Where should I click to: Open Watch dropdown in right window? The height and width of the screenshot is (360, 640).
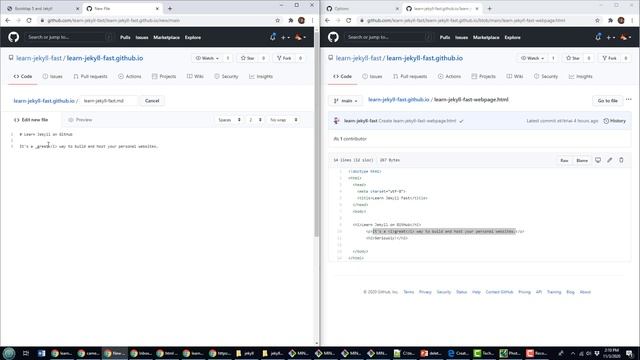point(532,58)
